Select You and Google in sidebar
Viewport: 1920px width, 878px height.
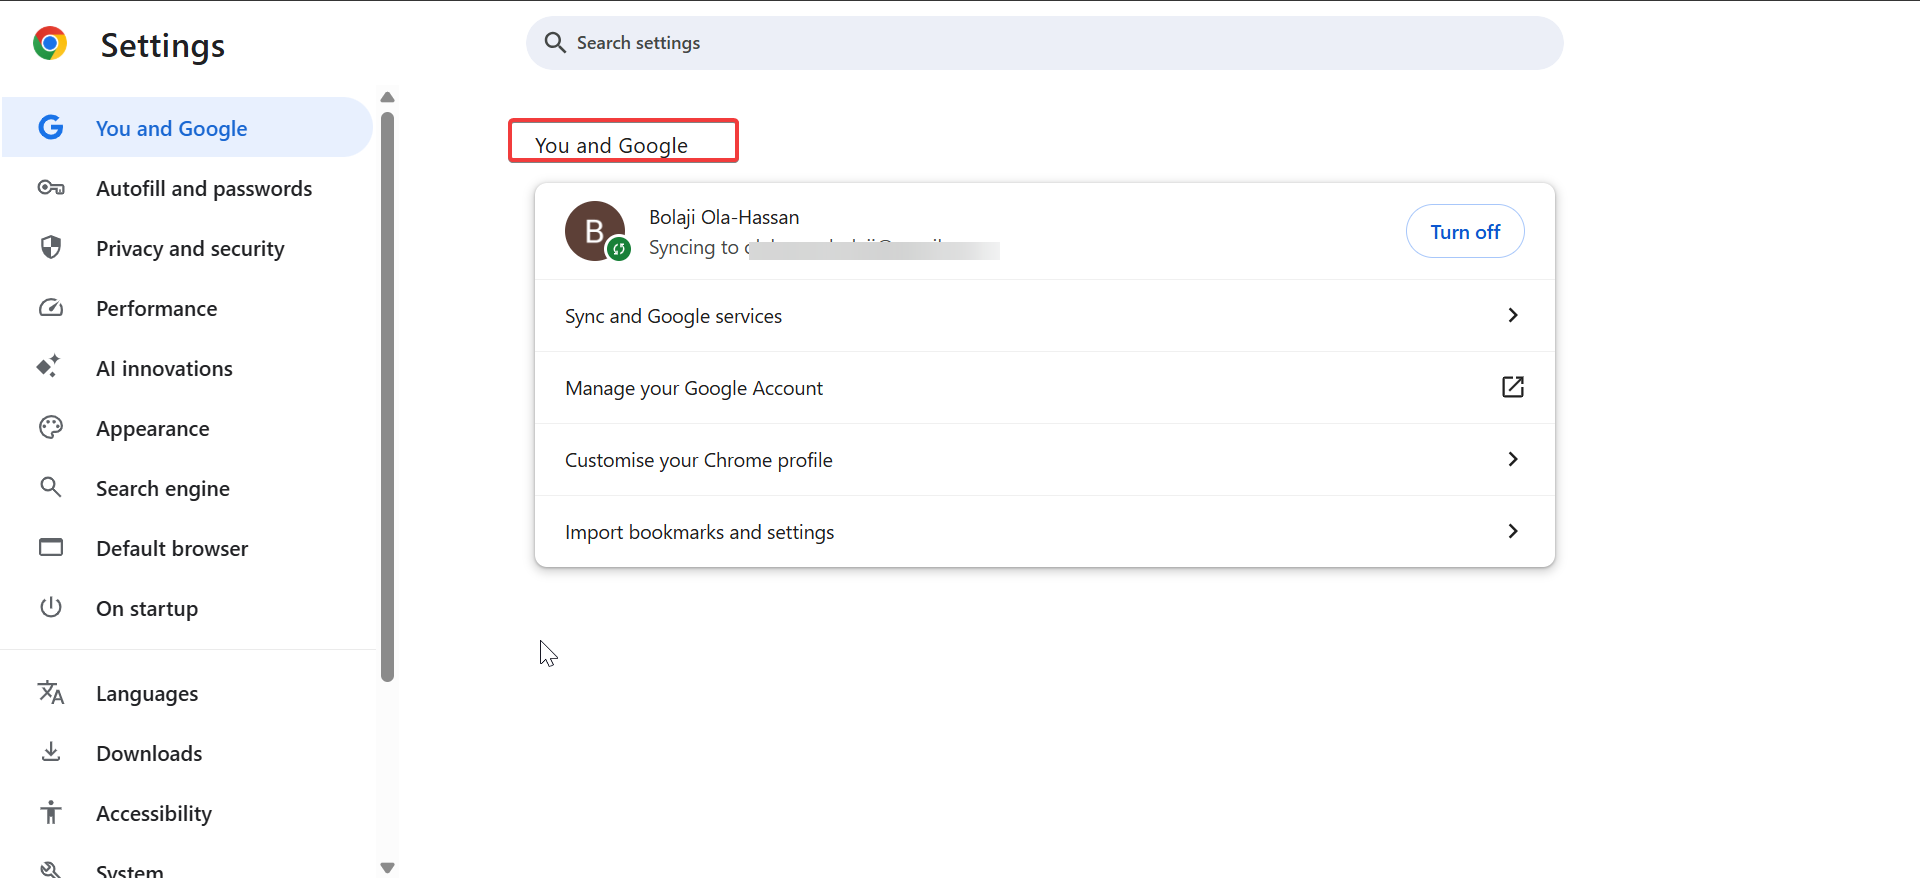171,128
